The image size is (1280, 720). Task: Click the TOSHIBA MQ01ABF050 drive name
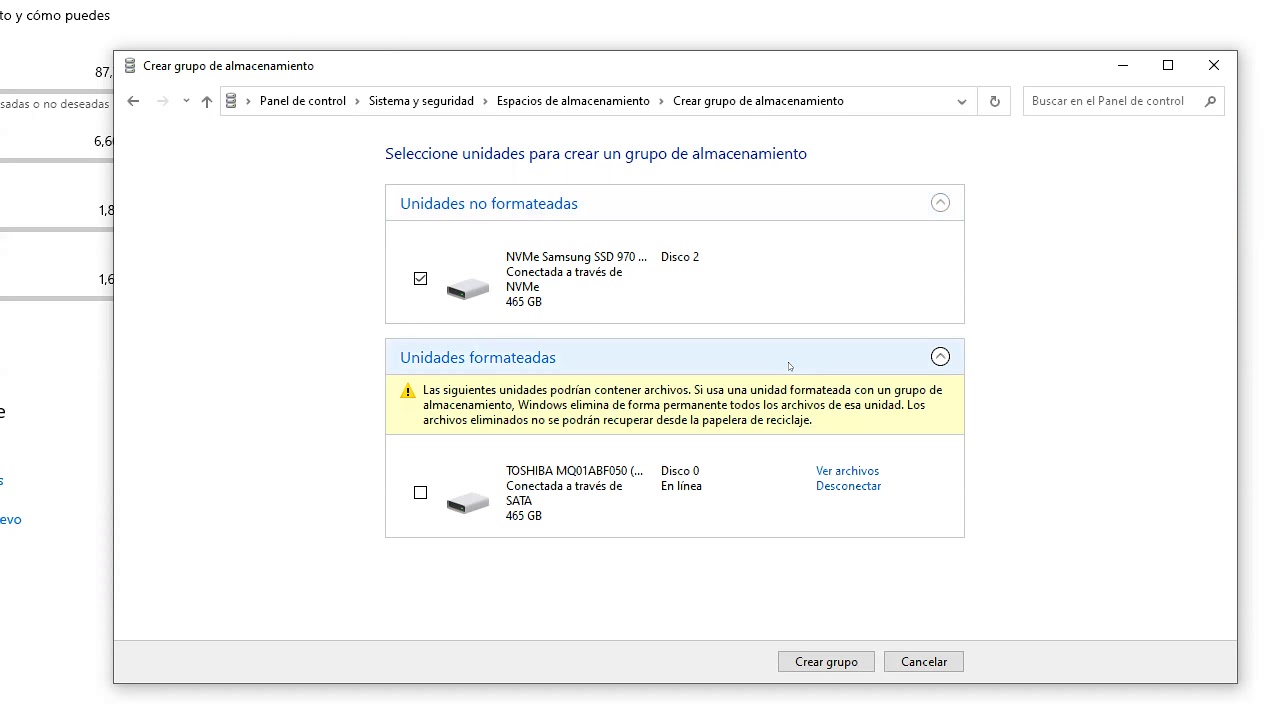(574, 471)
